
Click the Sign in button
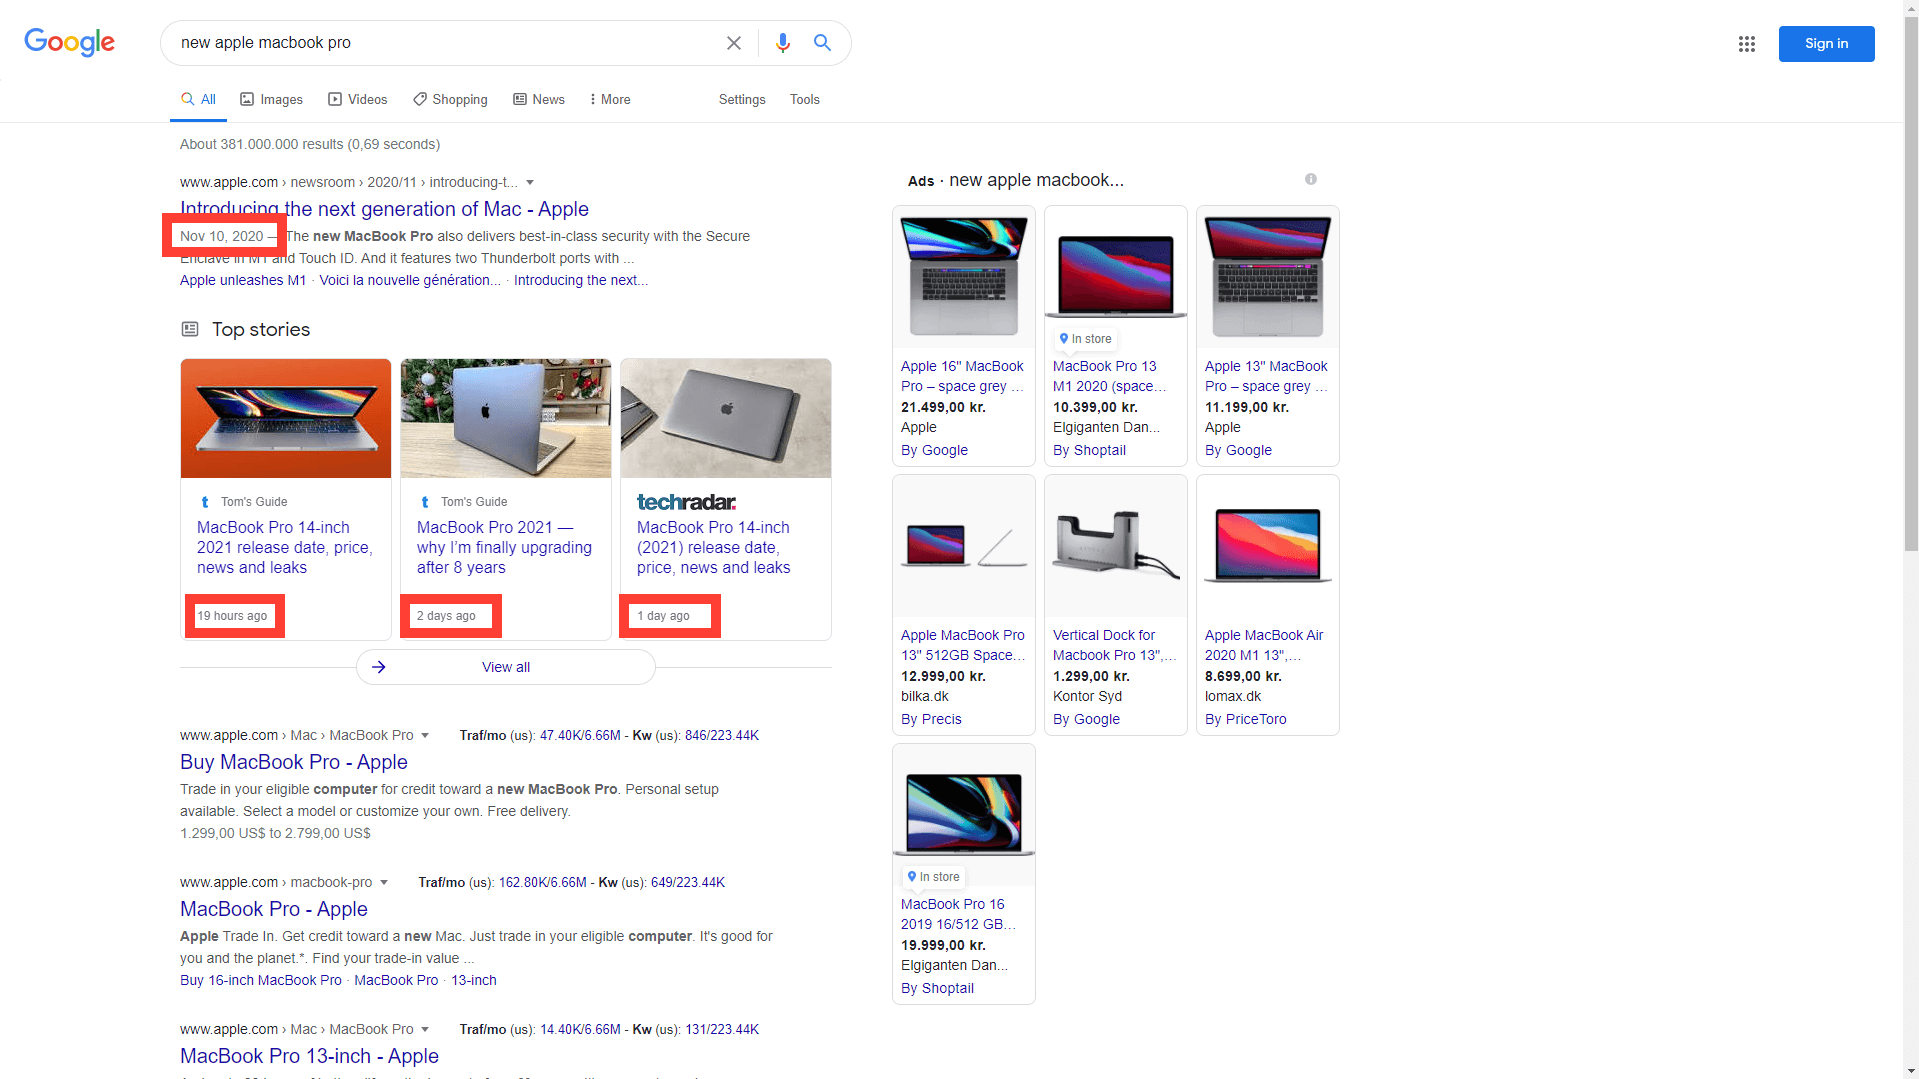coord(1826,44)
